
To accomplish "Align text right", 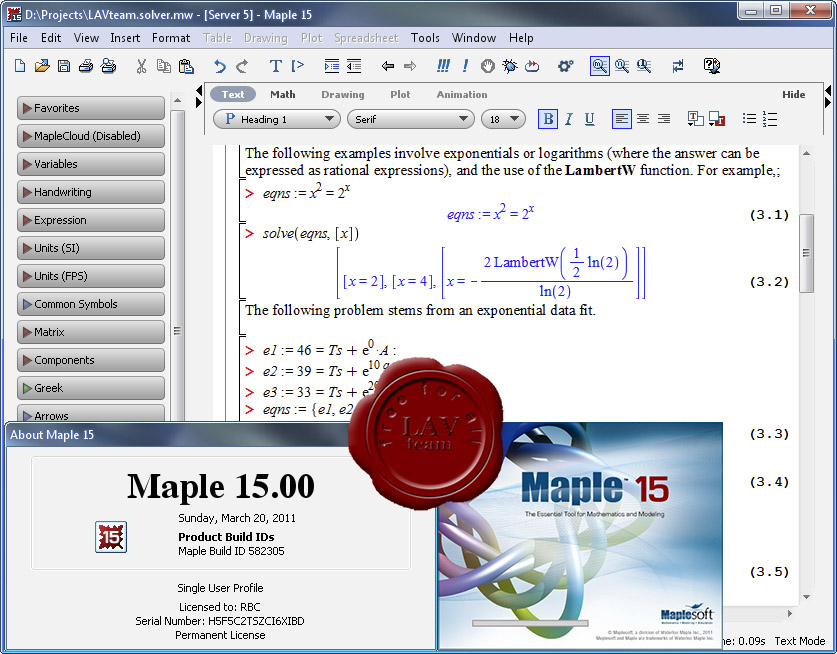I will [x=664, y=119].
